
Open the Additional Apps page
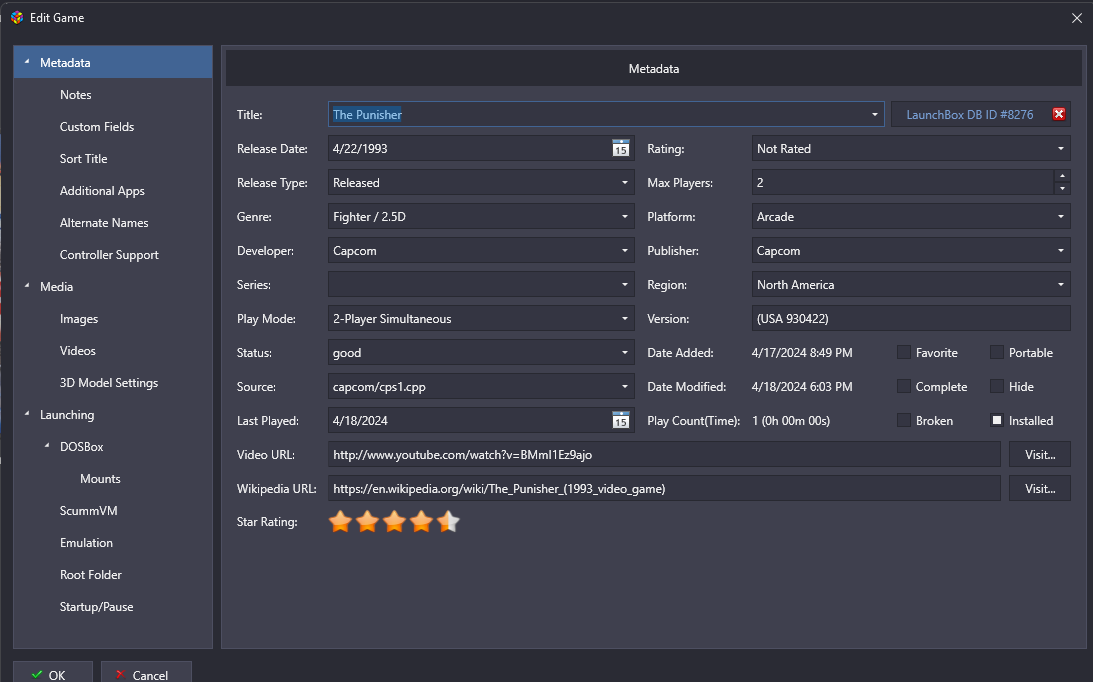click(102, 191)
